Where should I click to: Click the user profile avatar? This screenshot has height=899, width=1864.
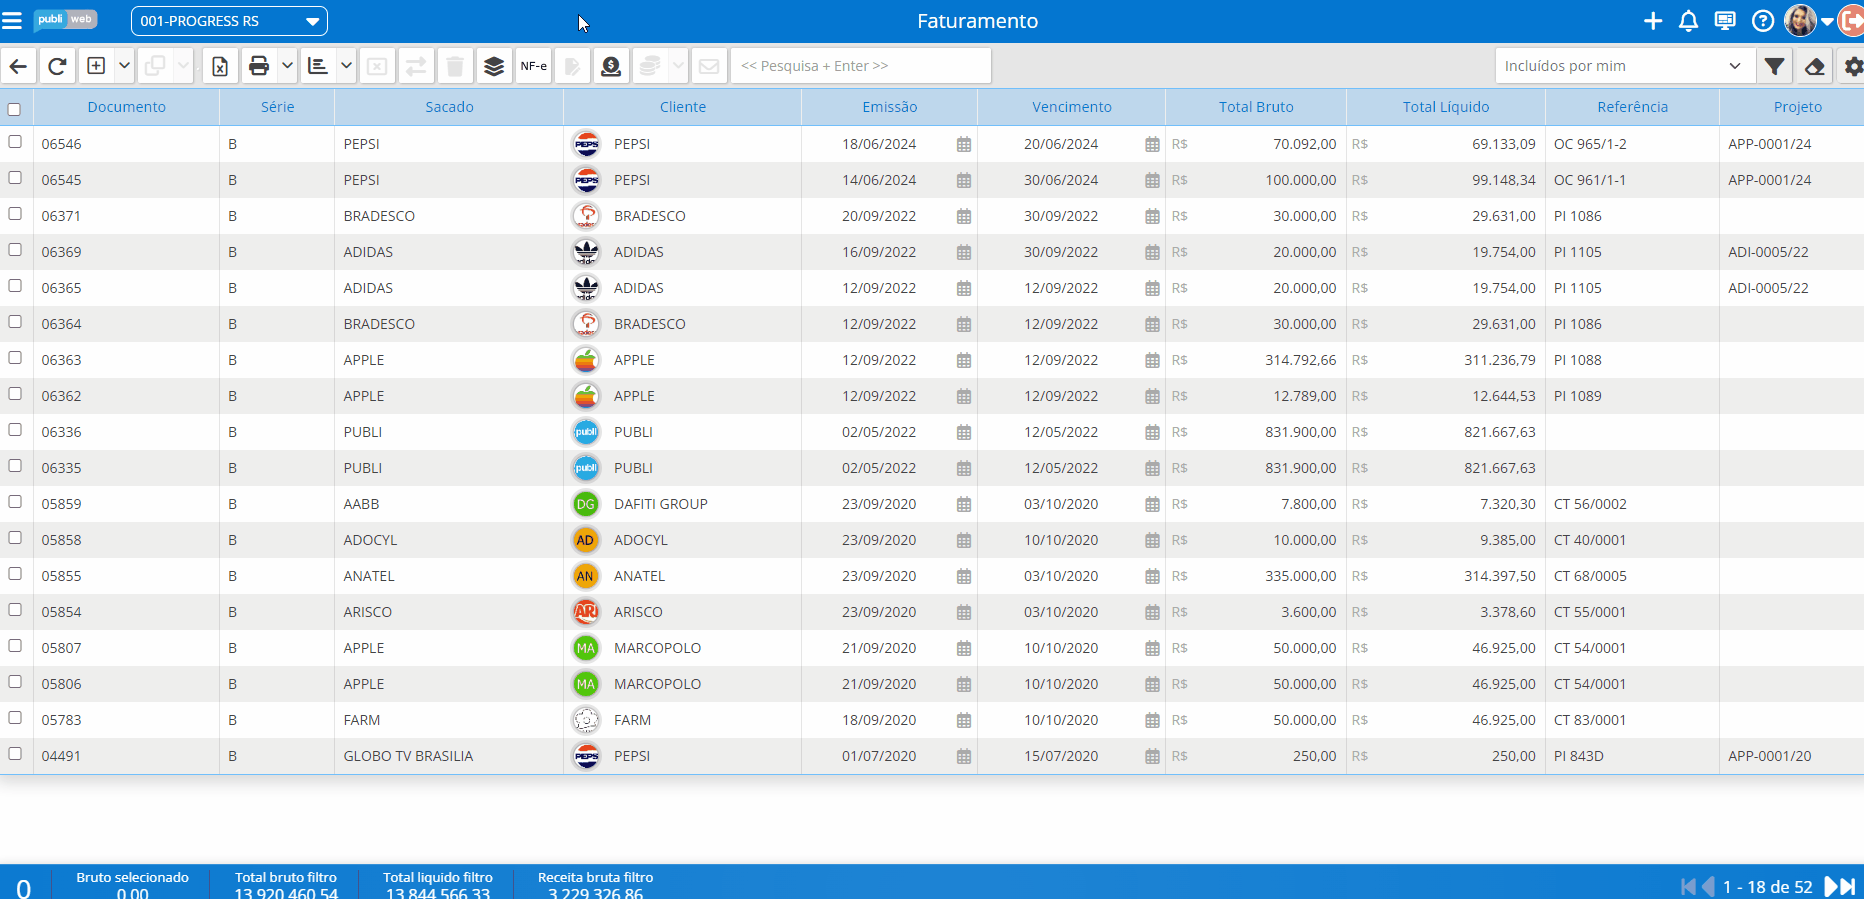point(1800,20)
